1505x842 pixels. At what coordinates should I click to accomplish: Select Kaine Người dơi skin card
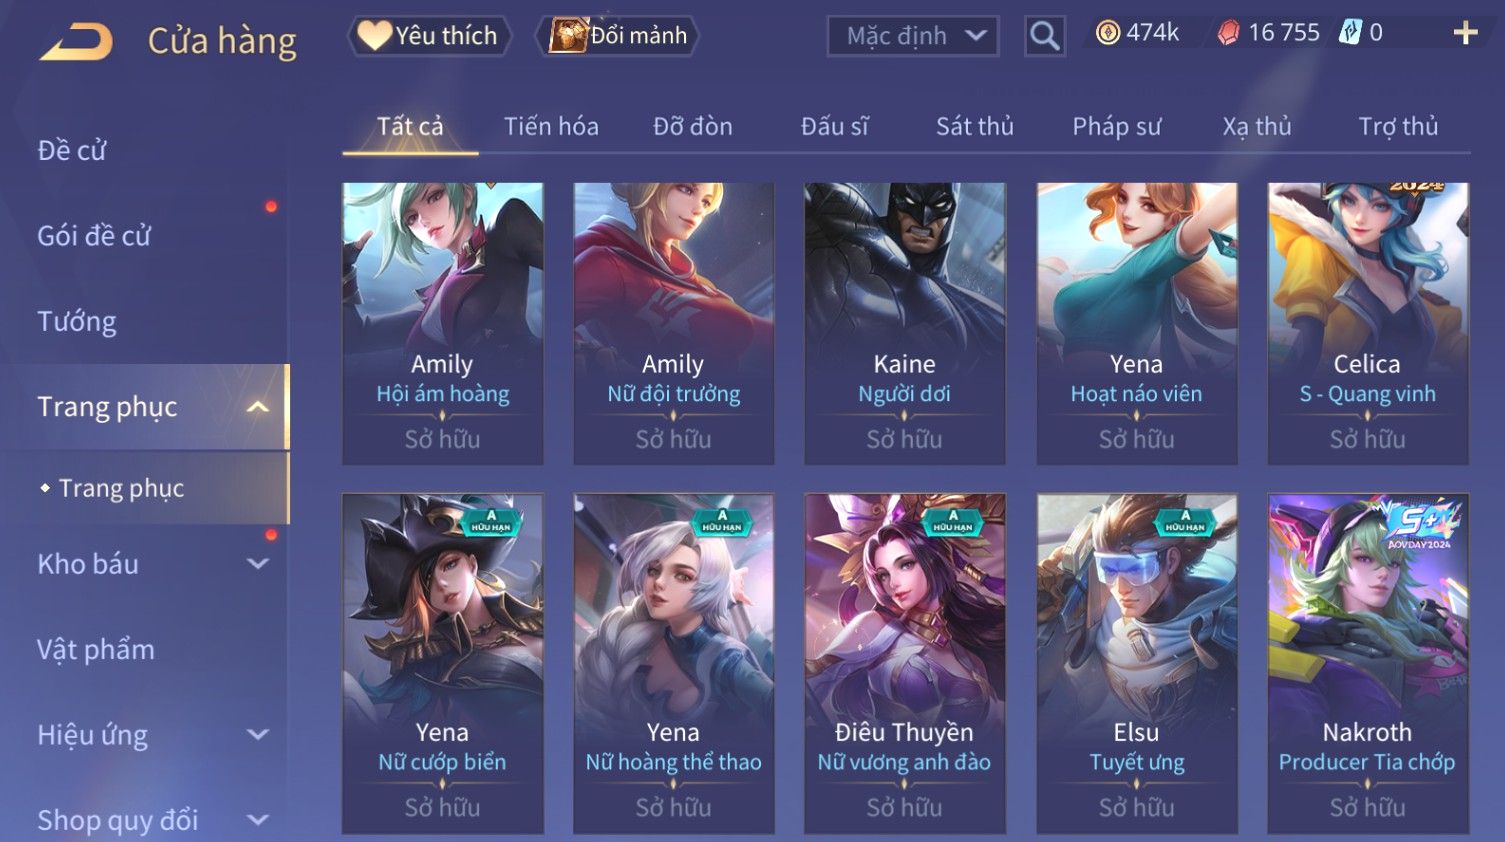point(904,323)
